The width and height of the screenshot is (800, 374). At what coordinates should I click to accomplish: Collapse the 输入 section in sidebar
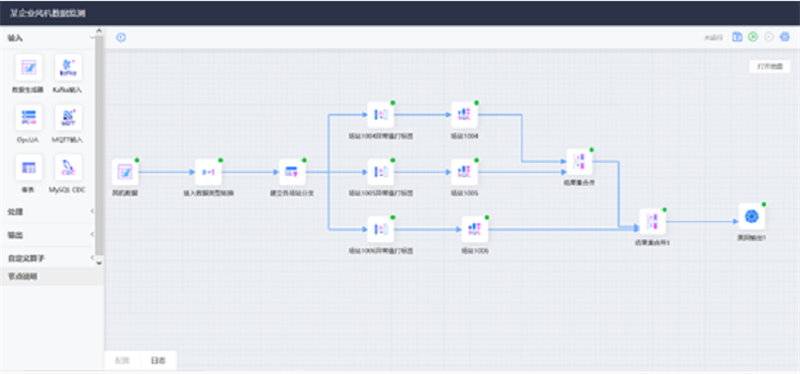point(92,38)
